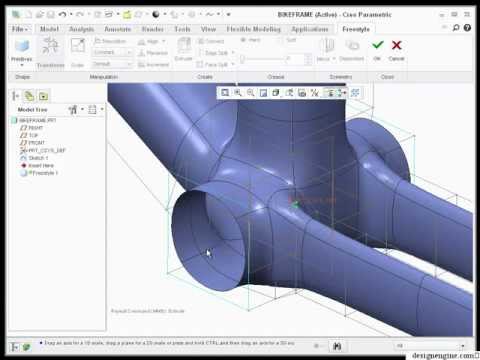Image resolution: width=480 pixels, height=360 pixels.
Task: Open the Appearance sphere dropdown arrow
Action: pos(165,14)
